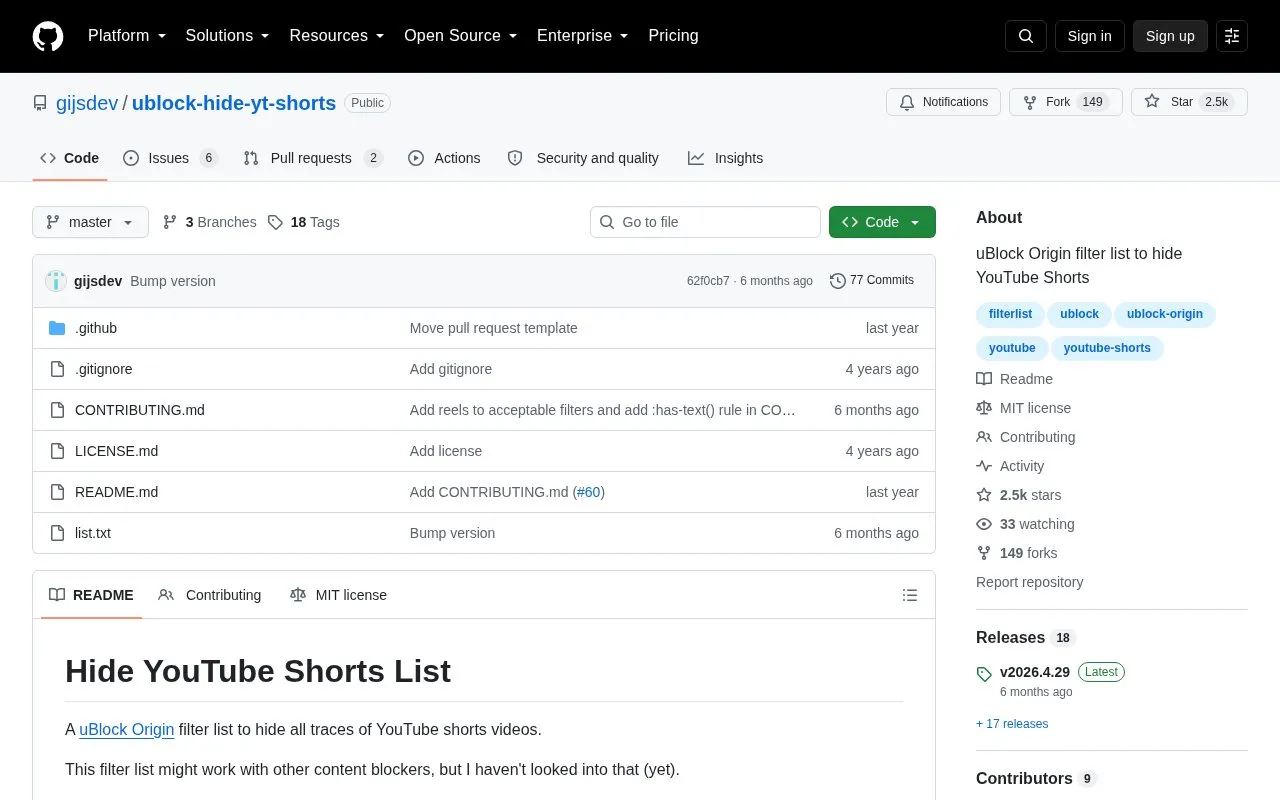Click the pulse icon beside Activity
The height and width of the screenshot is (800, 1280).
tap(984, 466)
